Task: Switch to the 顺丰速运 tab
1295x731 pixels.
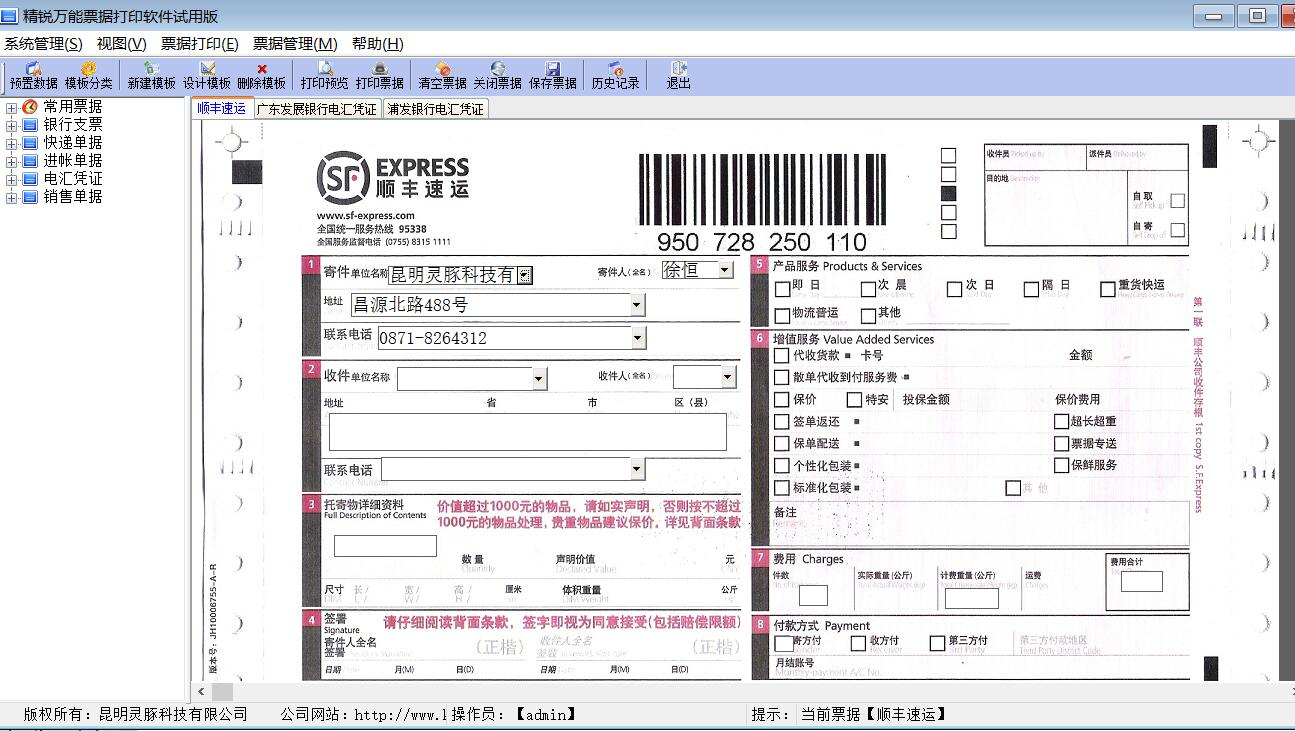Action: tap(221, 108)
